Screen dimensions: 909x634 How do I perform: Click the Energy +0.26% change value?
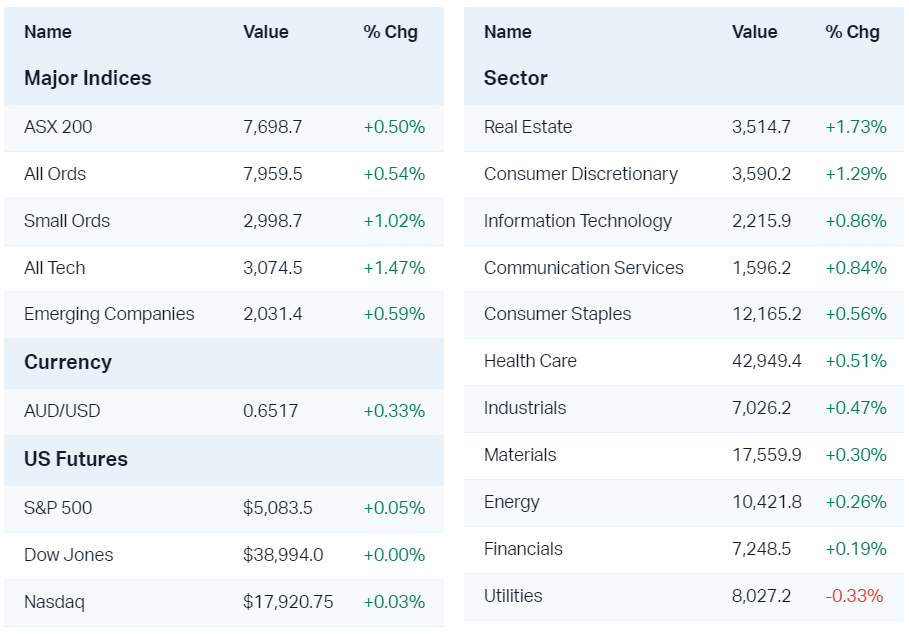(855, 502)
